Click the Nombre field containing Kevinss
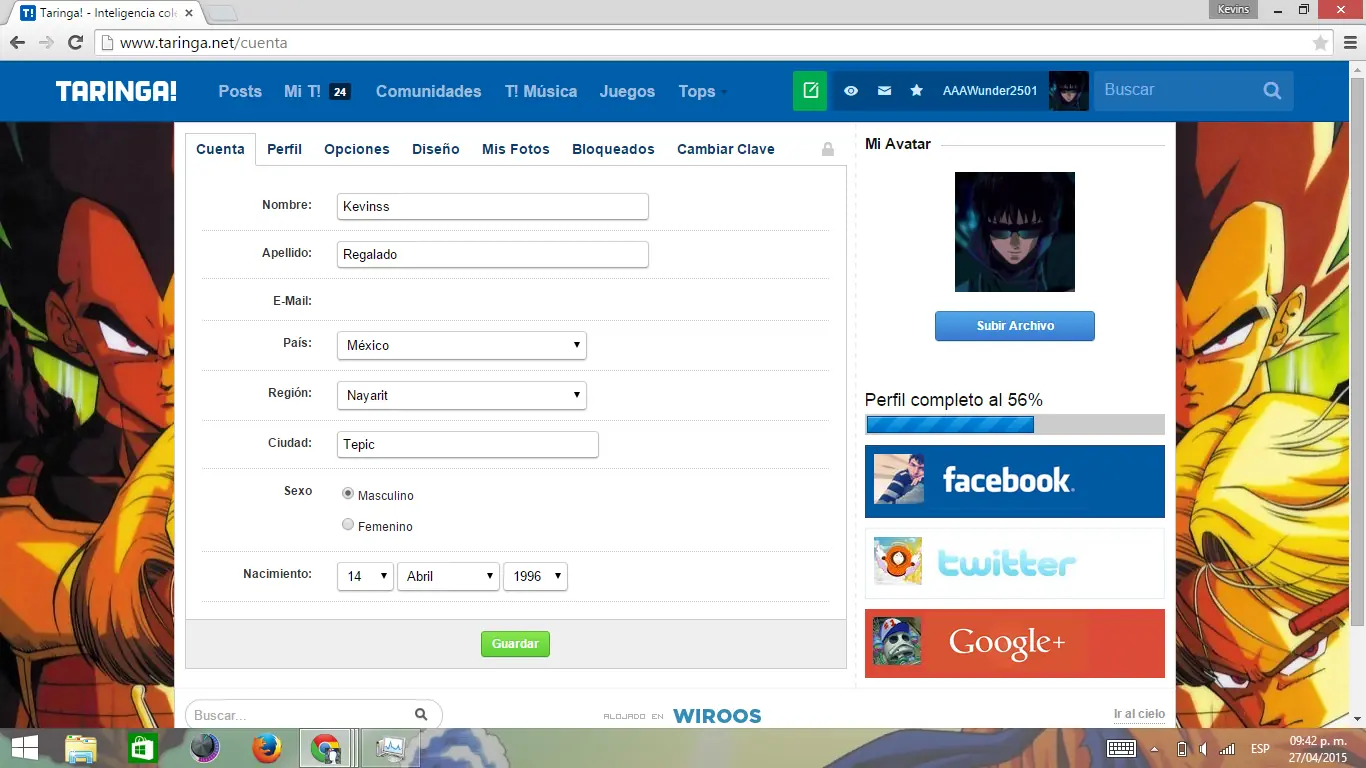1366x768 pixels. 493,206
